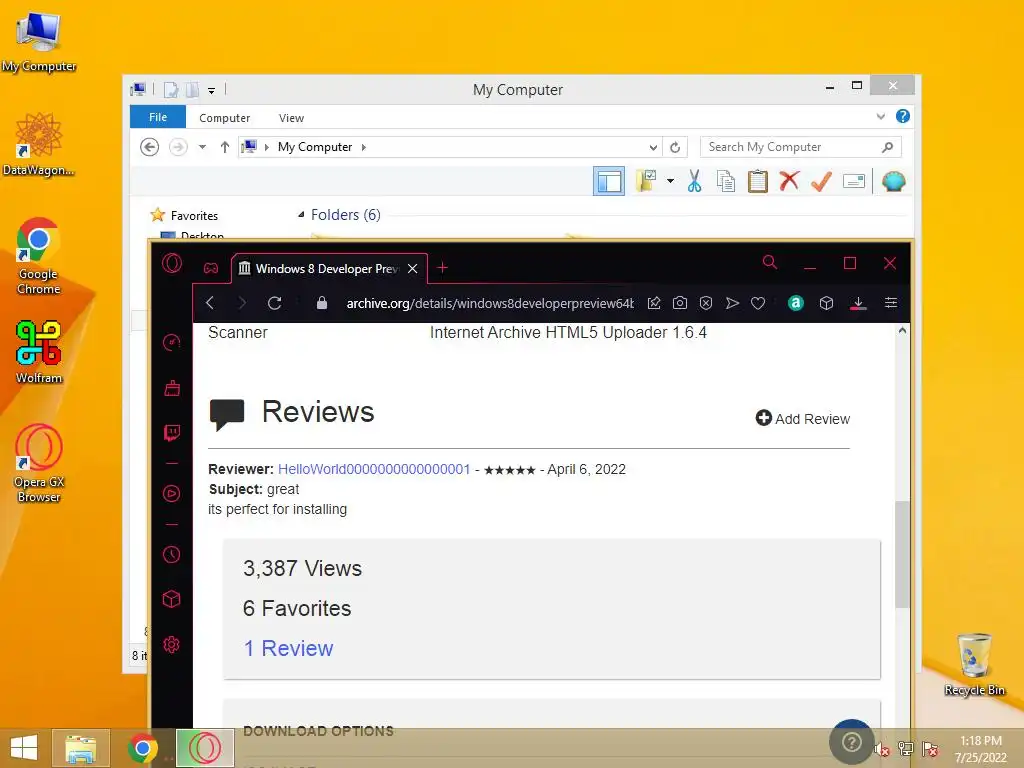This screenshot has height=768, width=1024.
Task: Open Opera GX settings gear icon
Action: pos(171,645)
